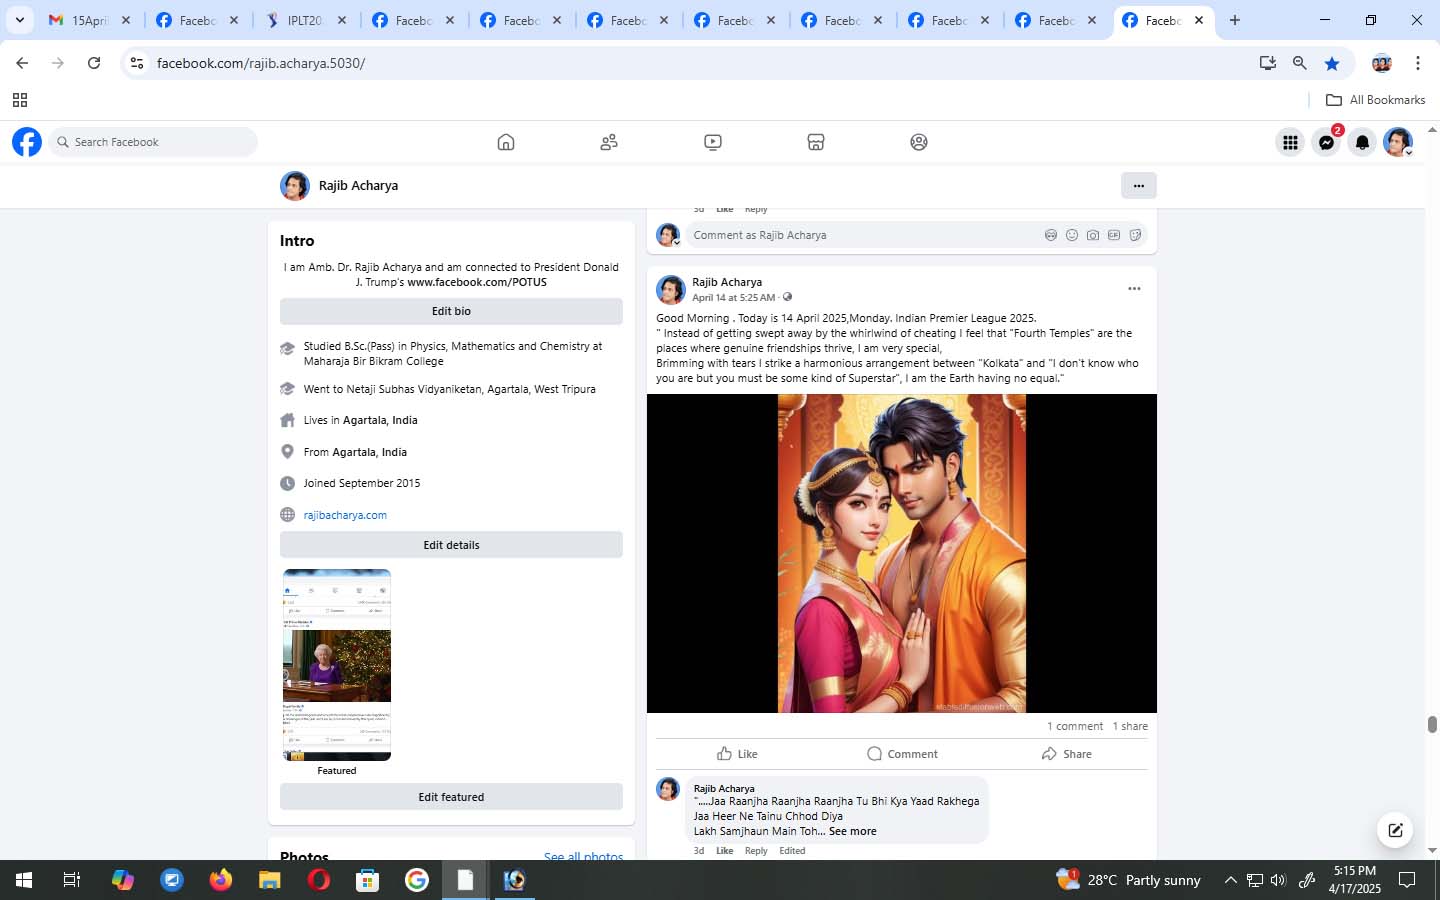The image size is (1440, 900).
Task: Click the new message compose icon
Action: 1395,830
